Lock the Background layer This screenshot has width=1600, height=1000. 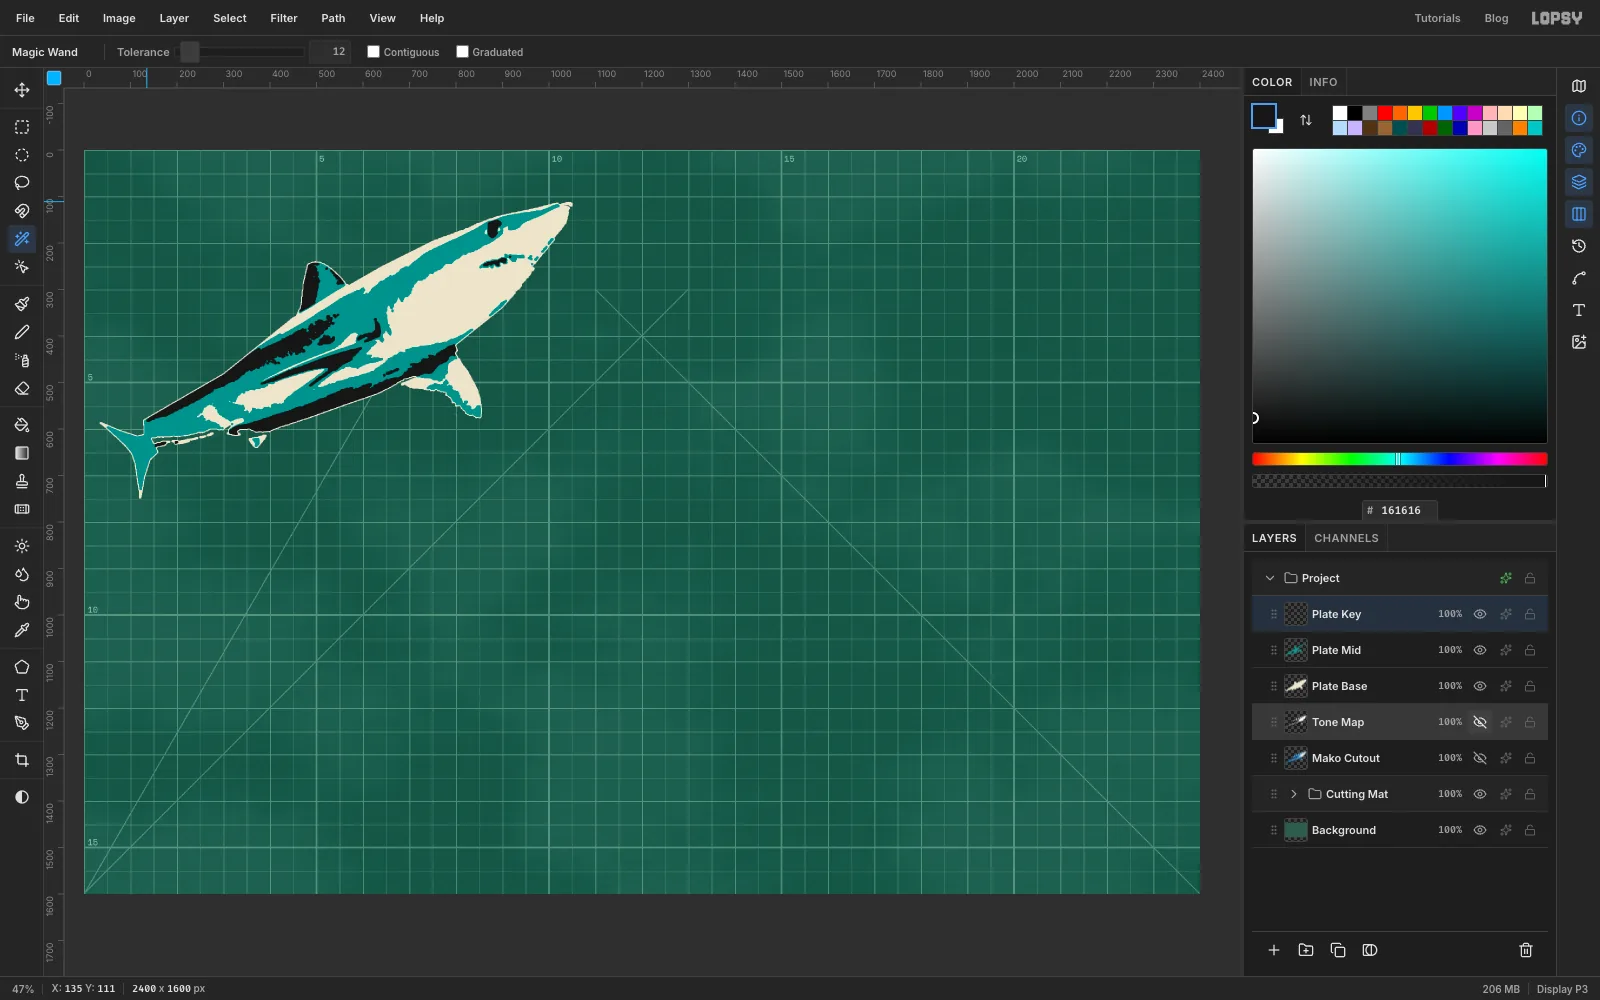[x=1530, y=830]
